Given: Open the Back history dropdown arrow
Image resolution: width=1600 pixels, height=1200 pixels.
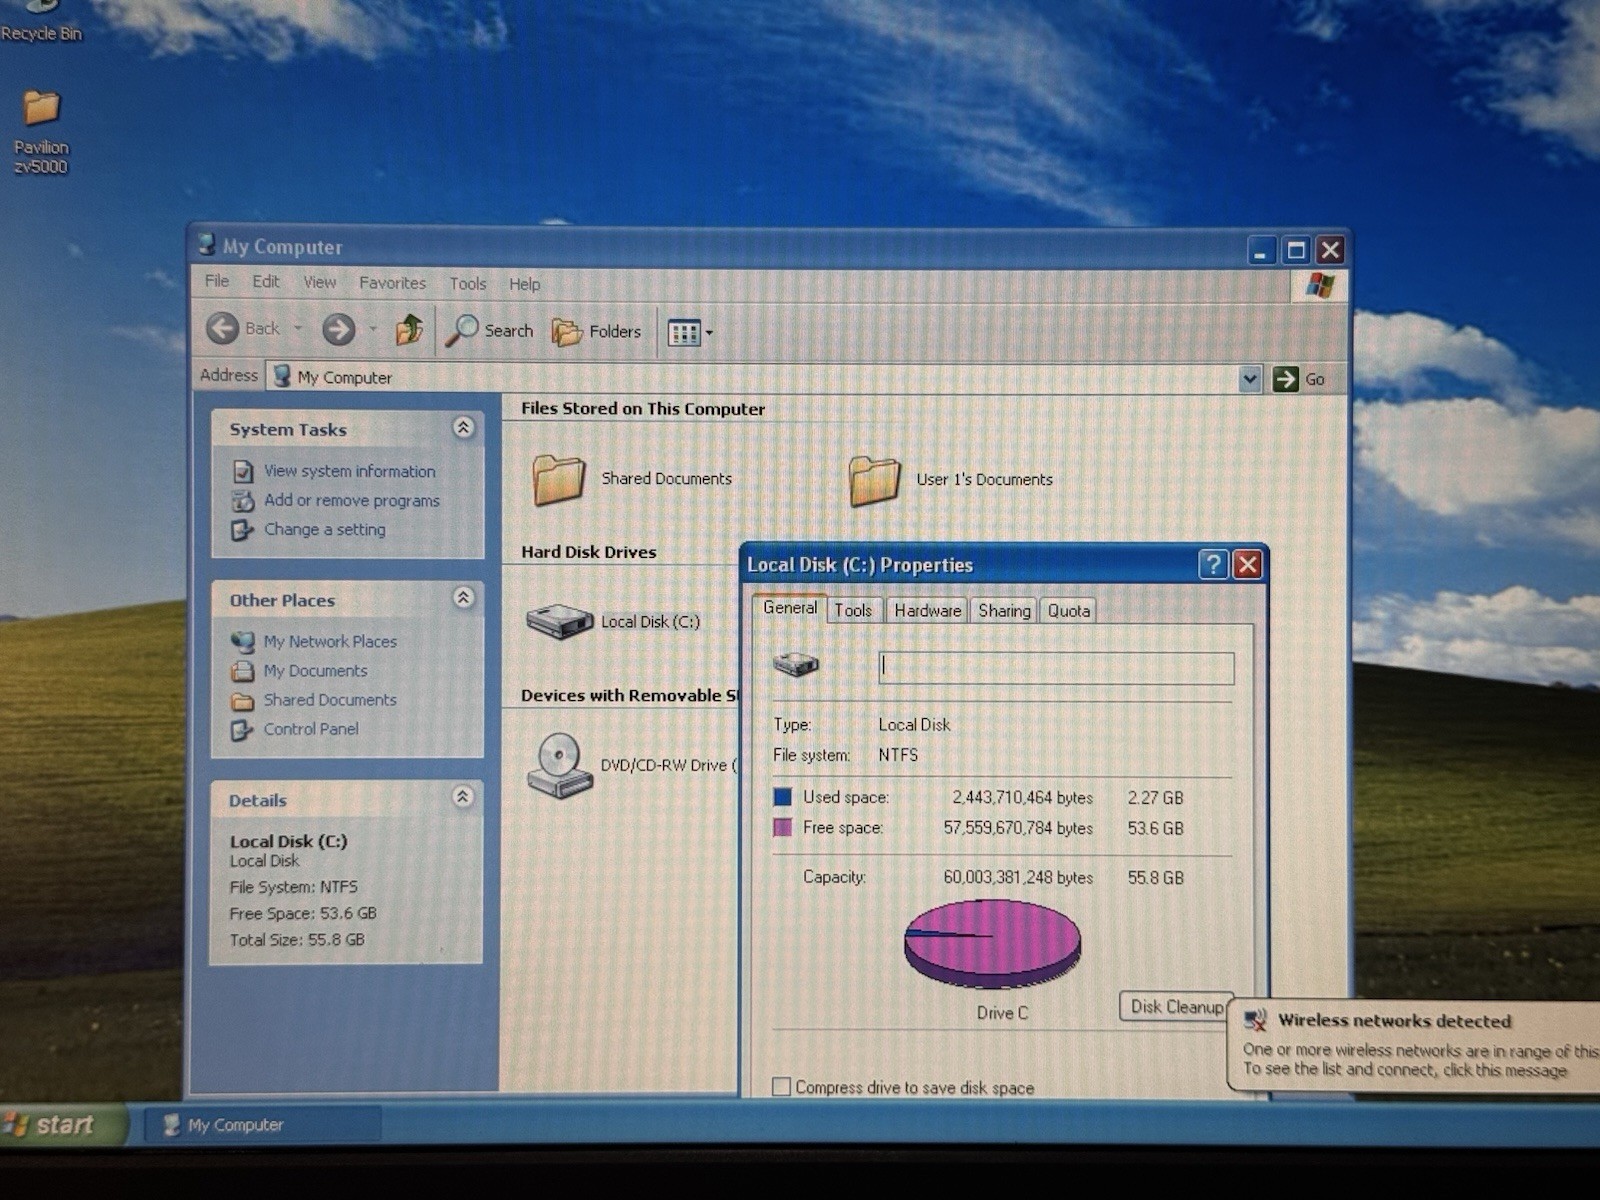Looking at the screenshot, I should tap(298, 328).
